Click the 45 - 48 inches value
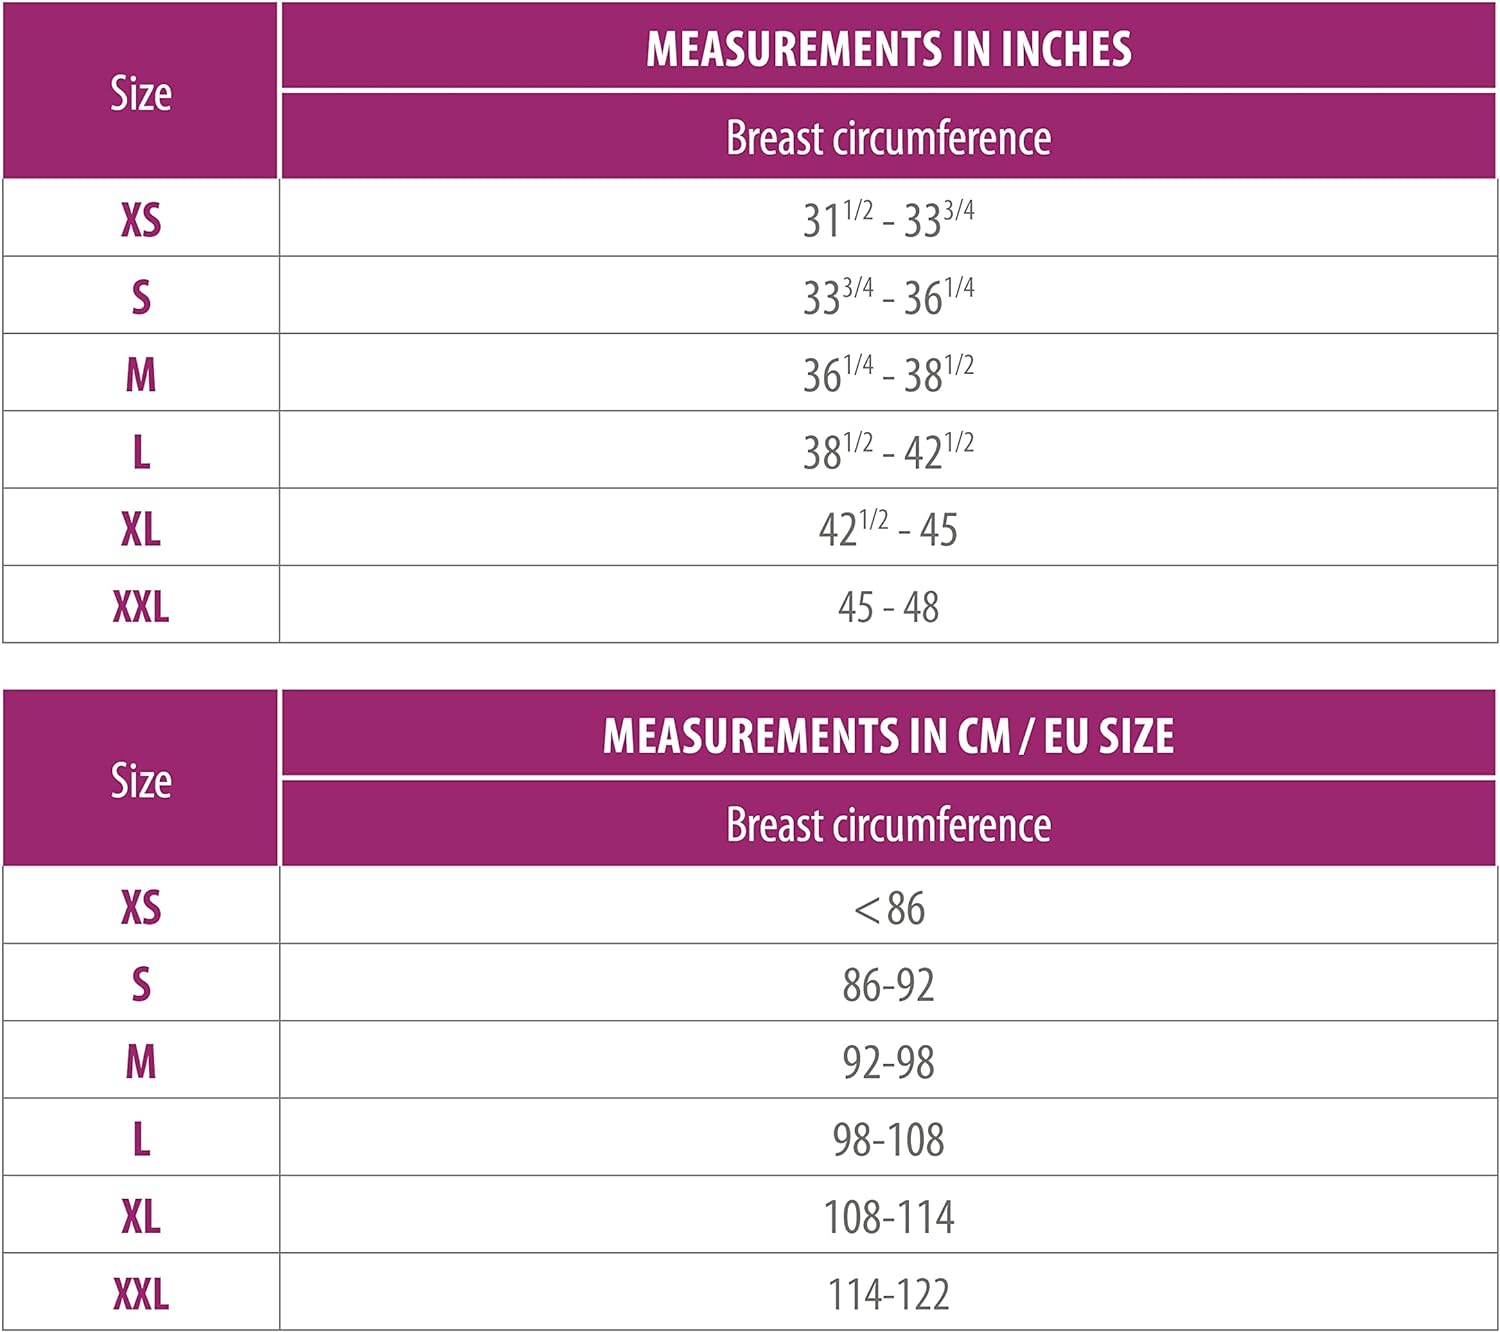 [888, 606]
